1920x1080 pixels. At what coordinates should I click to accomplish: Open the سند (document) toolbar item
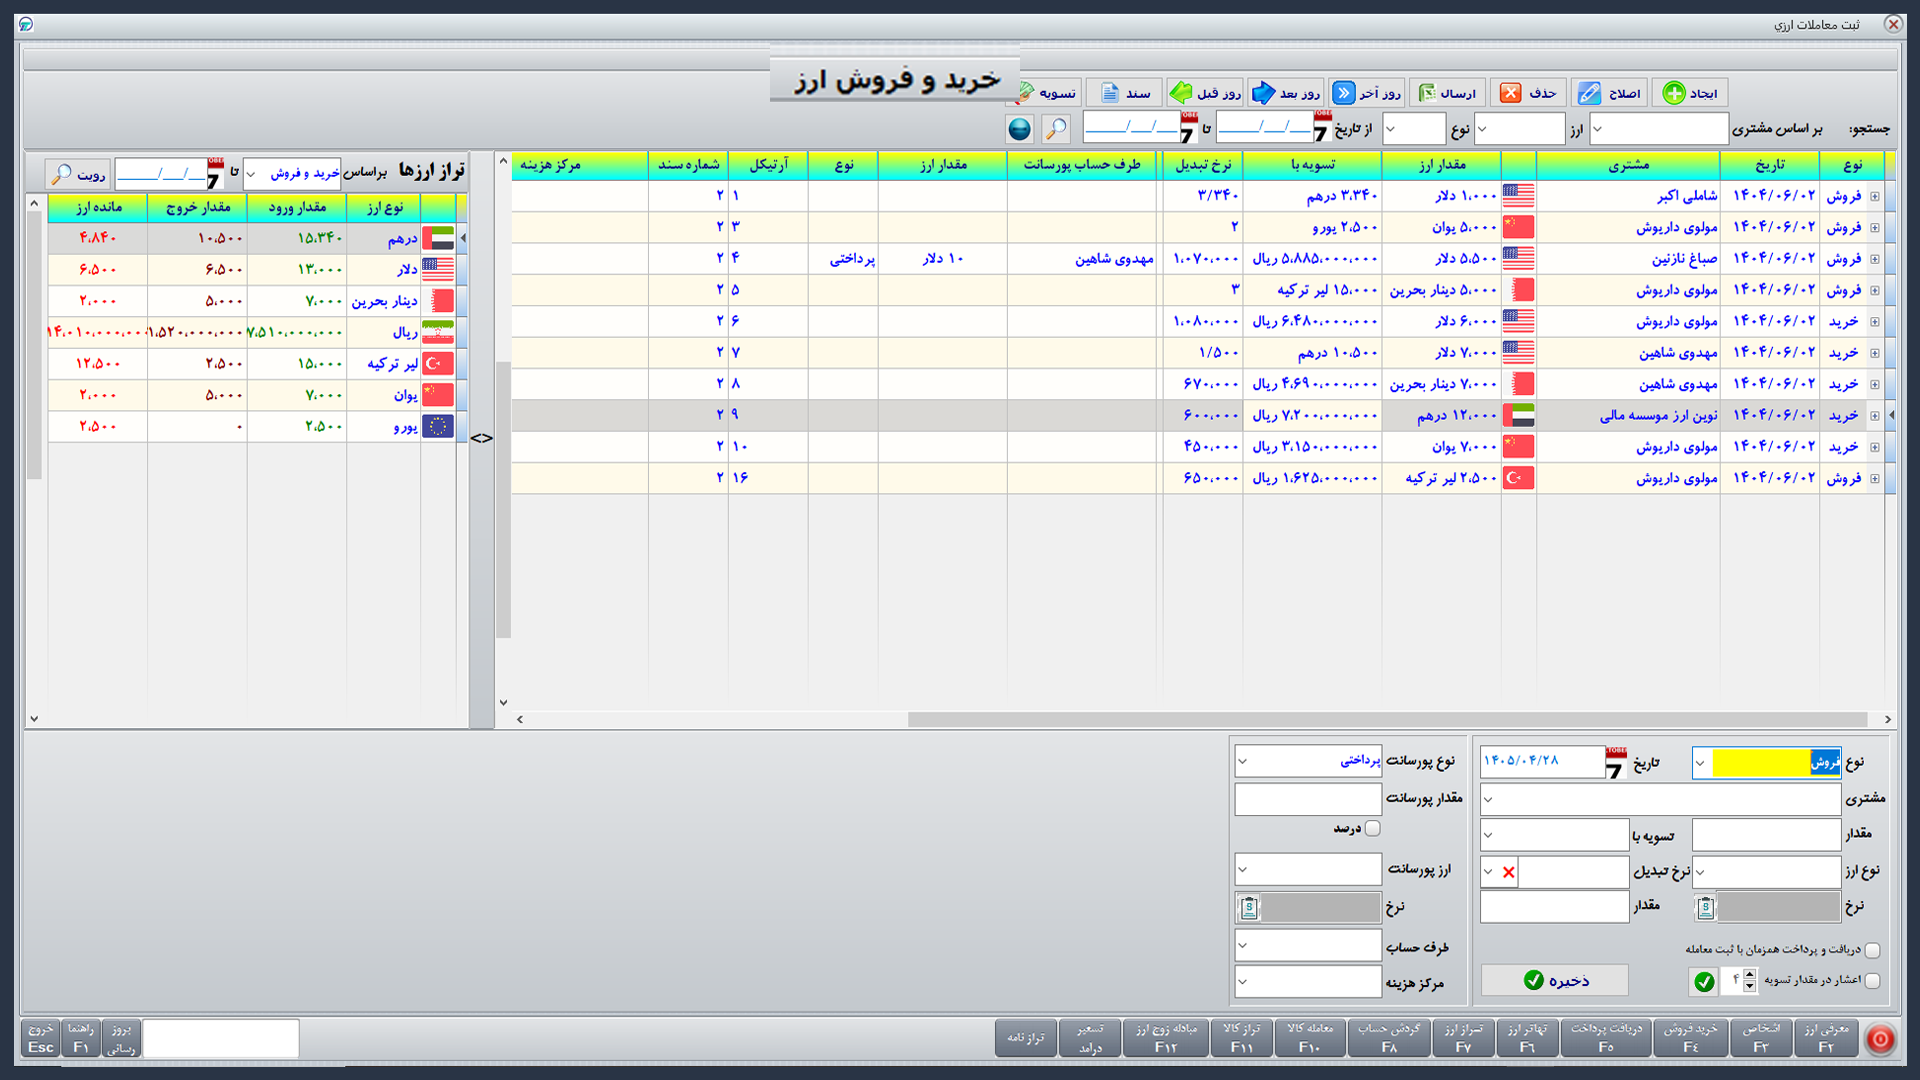pos(1125,93)
